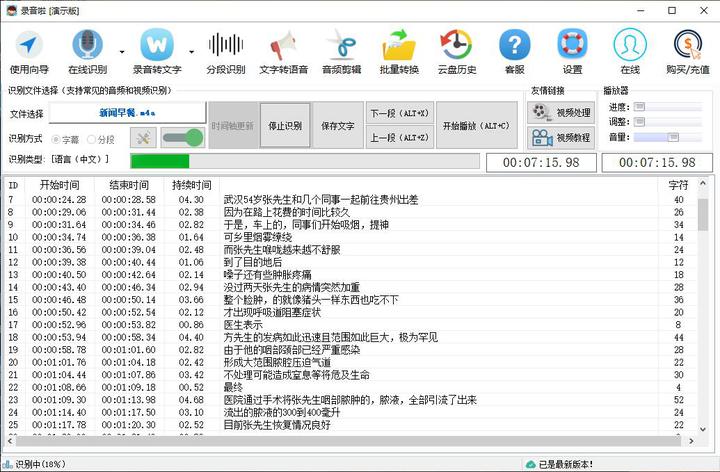Select row 可乡里烟雾缭绕
This screenshot has height=472, width=720.
[352, 237]
